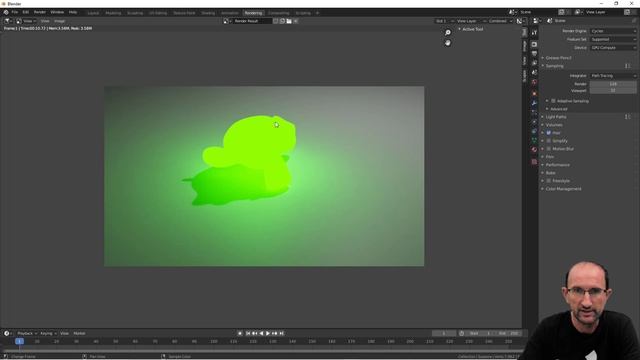Viewport: 640px width, 360px height.
Task: Click the open image folder icon
Action: click(289, 21)
